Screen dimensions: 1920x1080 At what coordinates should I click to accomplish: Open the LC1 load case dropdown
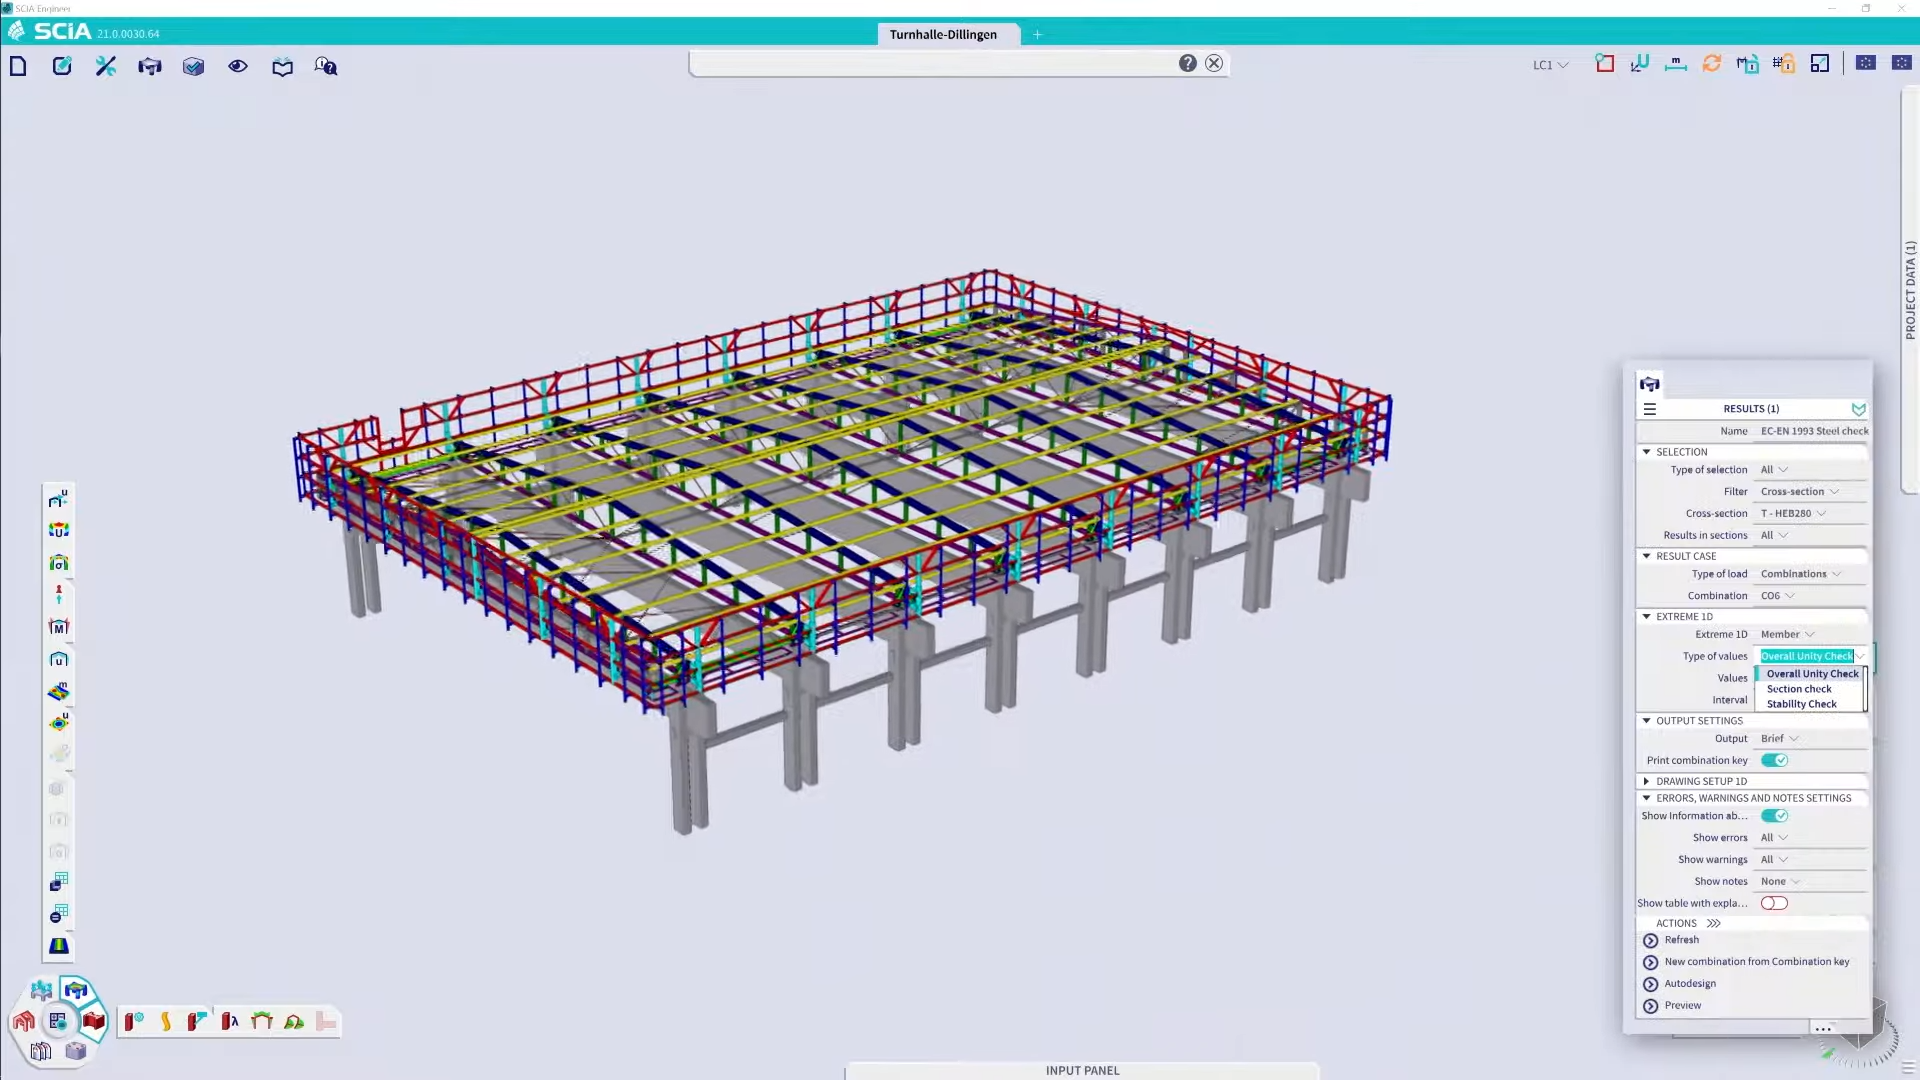(1551, 65)
